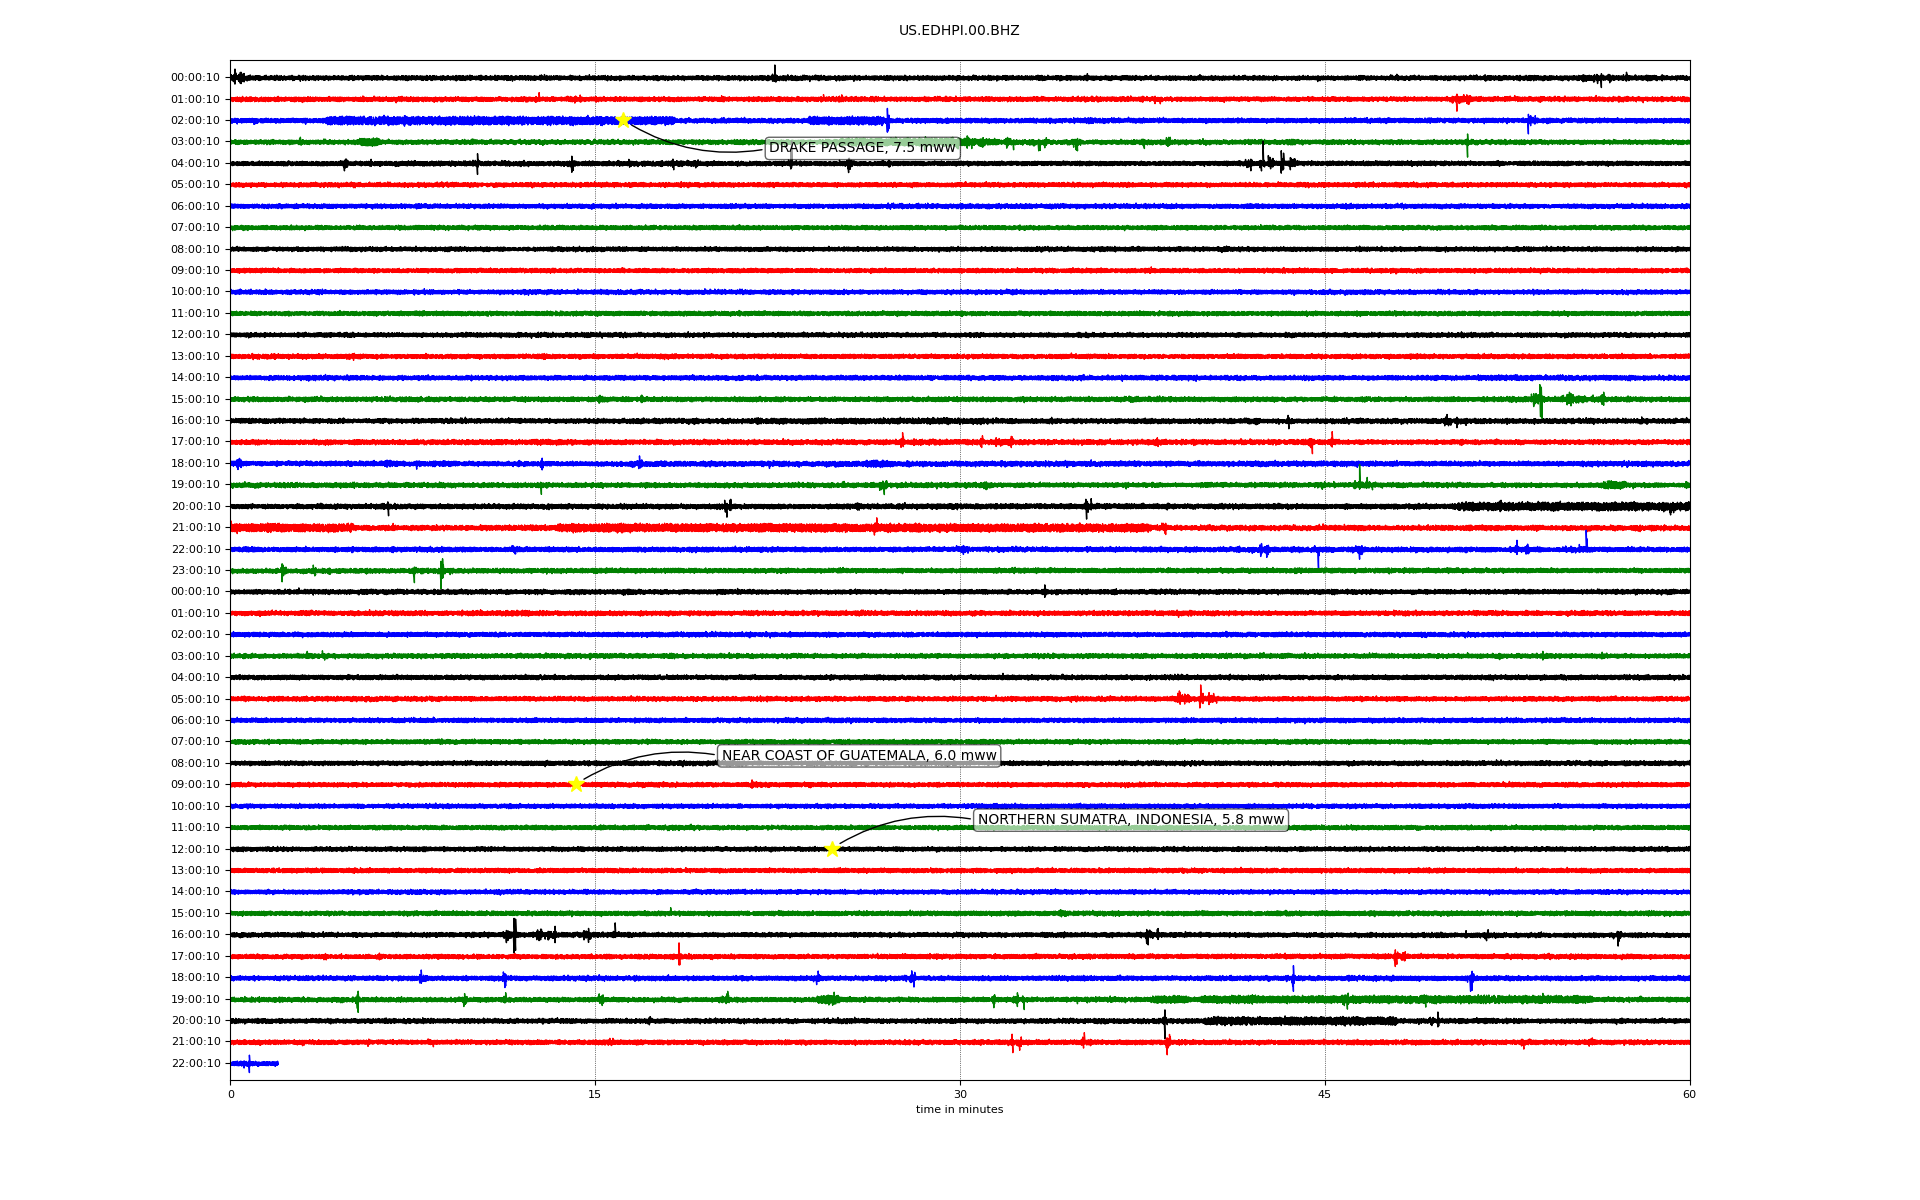Click the yellow star on the Drake Passage event
This screenshot has height=1200, width=1920.
(x=623, y=120)
